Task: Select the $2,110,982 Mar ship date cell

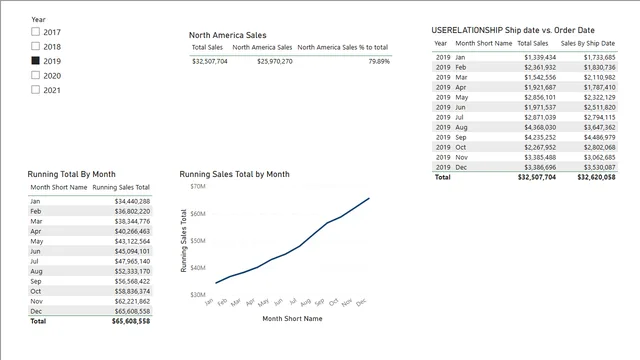Action: [599, 77]
